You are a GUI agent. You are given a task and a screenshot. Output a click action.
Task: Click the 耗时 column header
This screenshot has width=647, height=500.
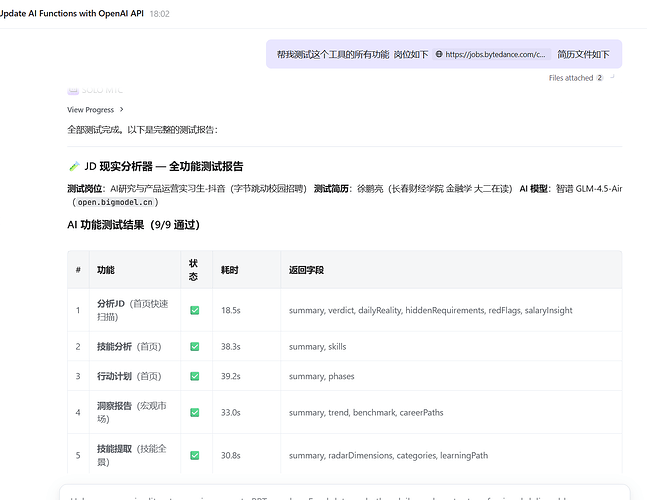click(x=230, y=270)
